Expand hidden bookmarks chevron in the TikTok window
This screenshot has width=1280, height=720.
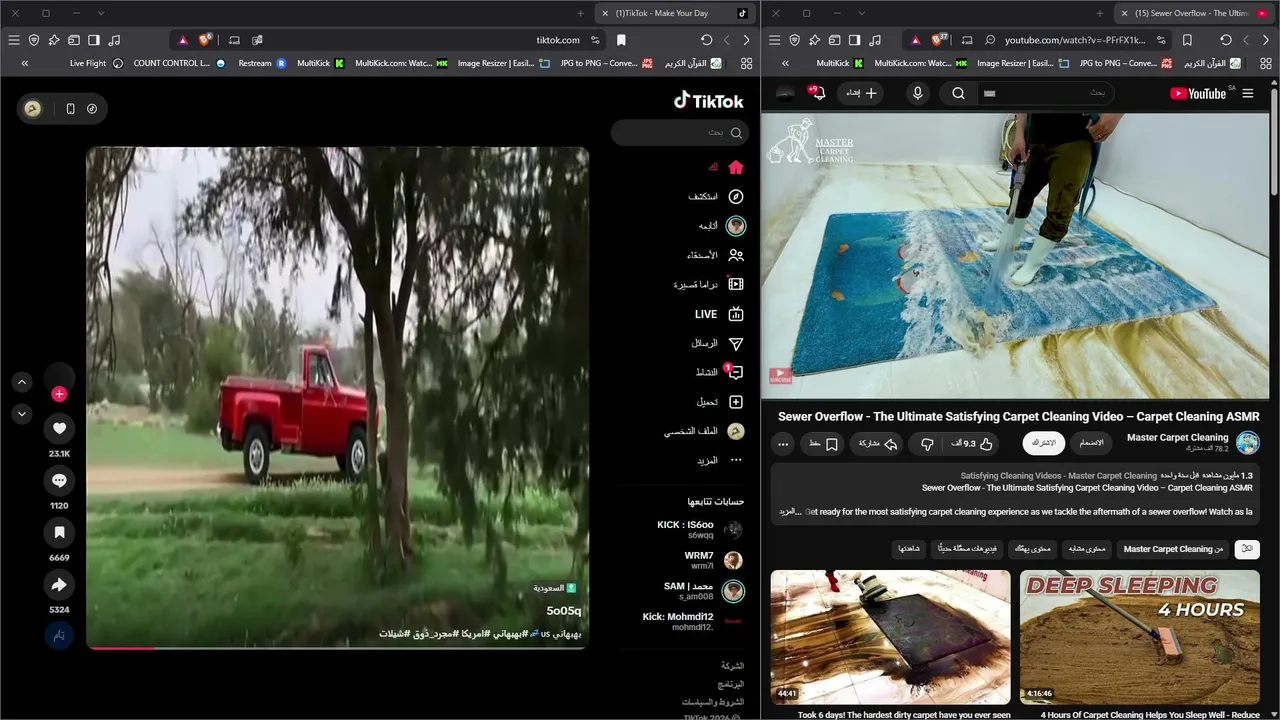coord(25,63)
